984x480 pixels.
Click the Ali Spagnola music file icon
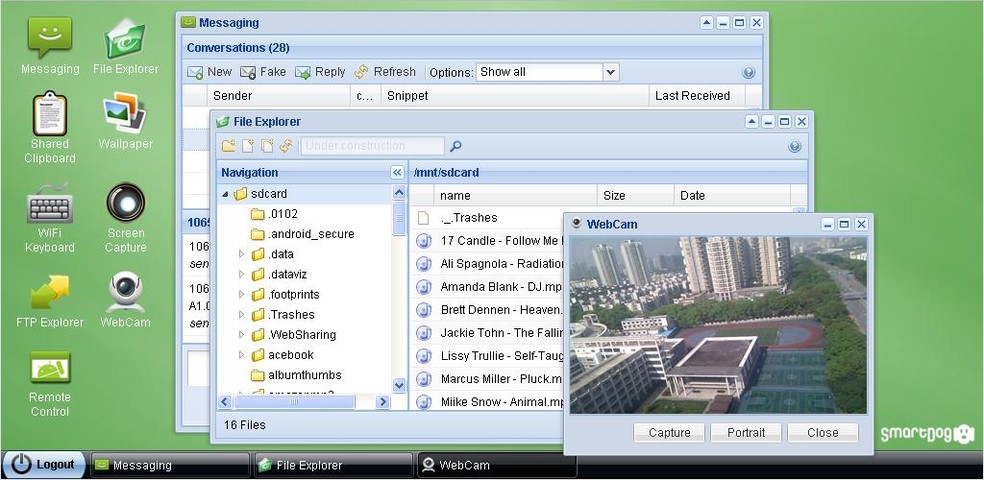pyautogui.click(x=424, y=264)
